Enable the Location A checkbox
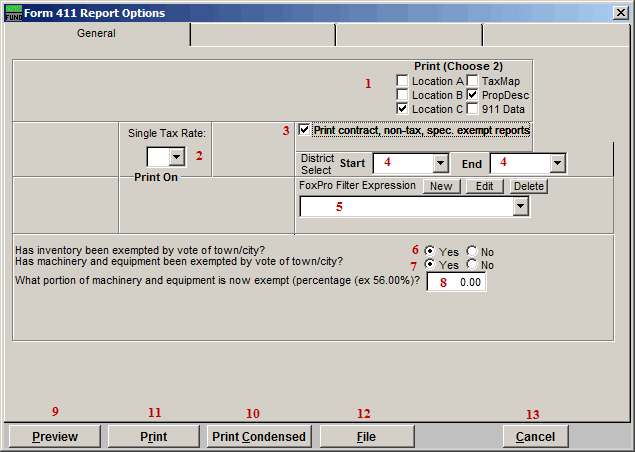Screen dimensions: 635x452 pos(402,80)
